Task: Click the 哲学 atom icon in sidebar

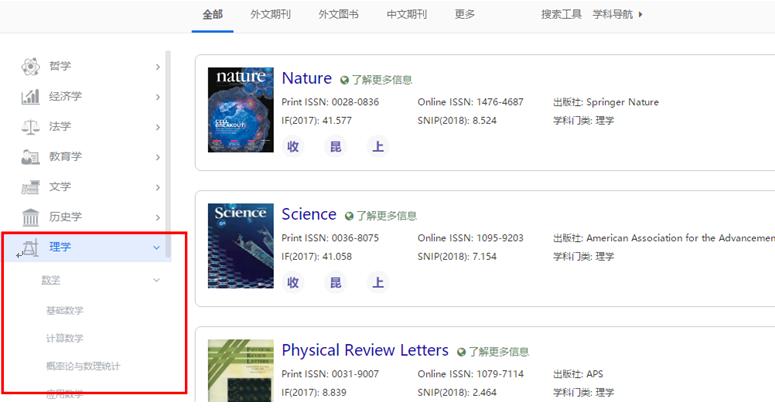Action: (x=31, y=66)
